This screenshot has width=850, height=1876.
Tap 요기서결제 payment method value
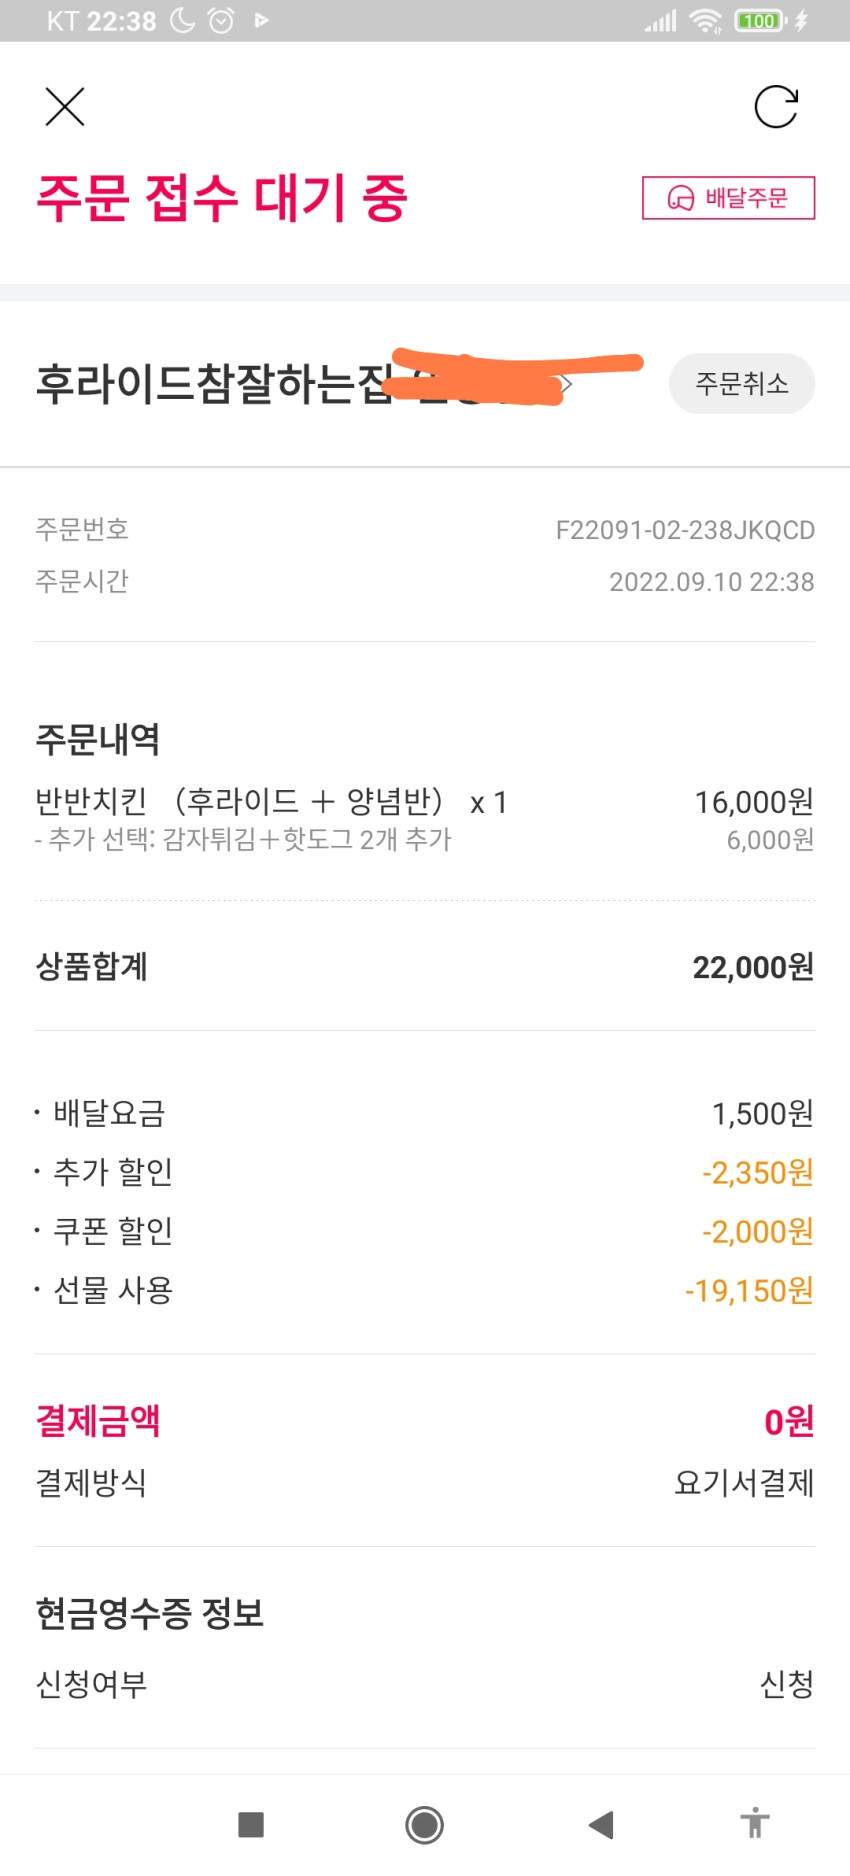[744, 1482]
